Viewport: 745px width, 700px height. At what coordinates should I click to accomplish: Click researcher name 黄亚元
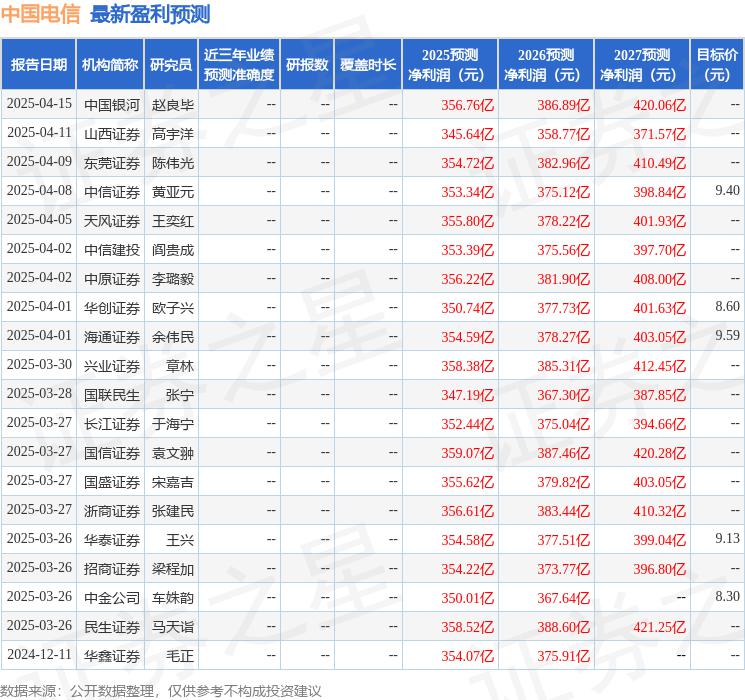coord(173,192)
